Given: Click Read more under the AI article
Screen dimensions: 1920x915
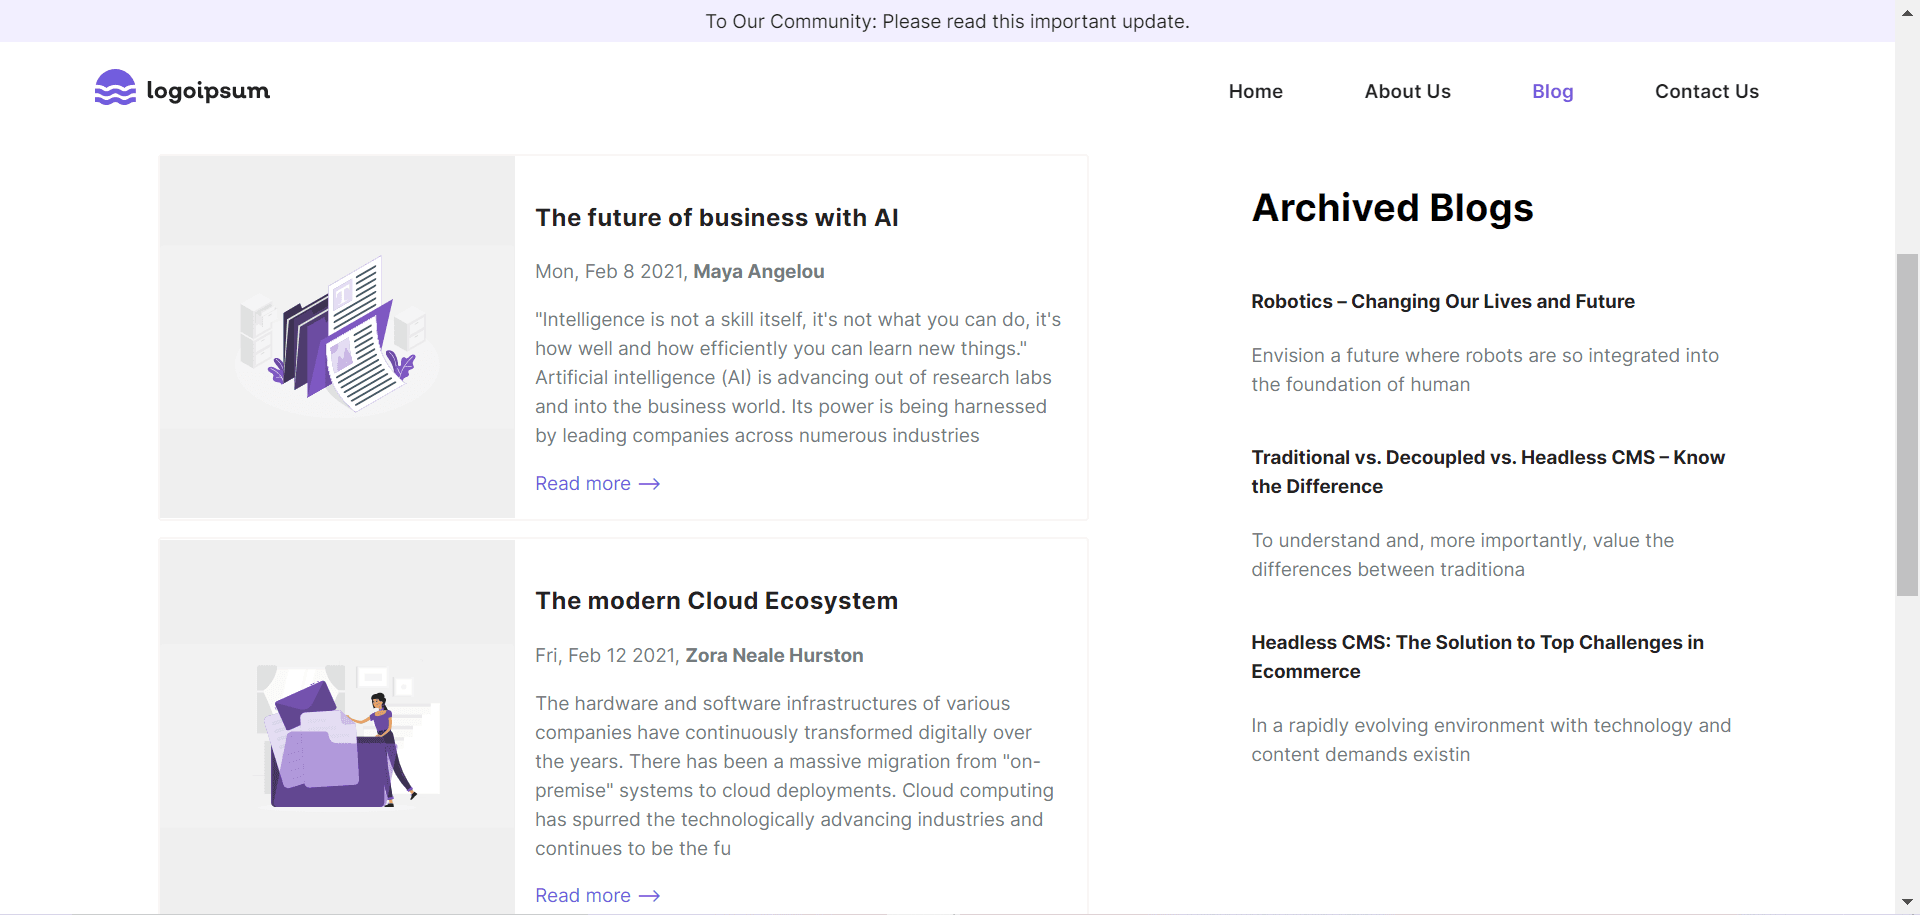Looking at the screenshot, I should pyautogui.click(x=583, y=484).
